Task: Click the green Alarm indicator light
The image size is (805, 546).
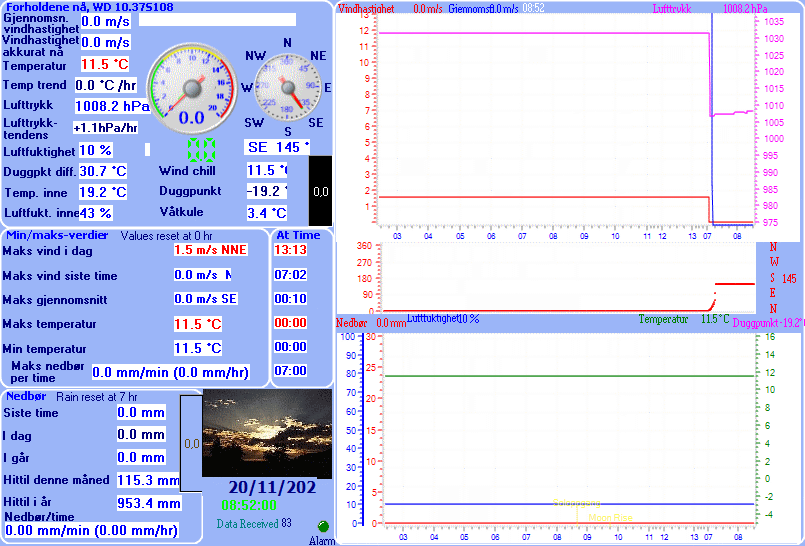Action: pos(323,526)
